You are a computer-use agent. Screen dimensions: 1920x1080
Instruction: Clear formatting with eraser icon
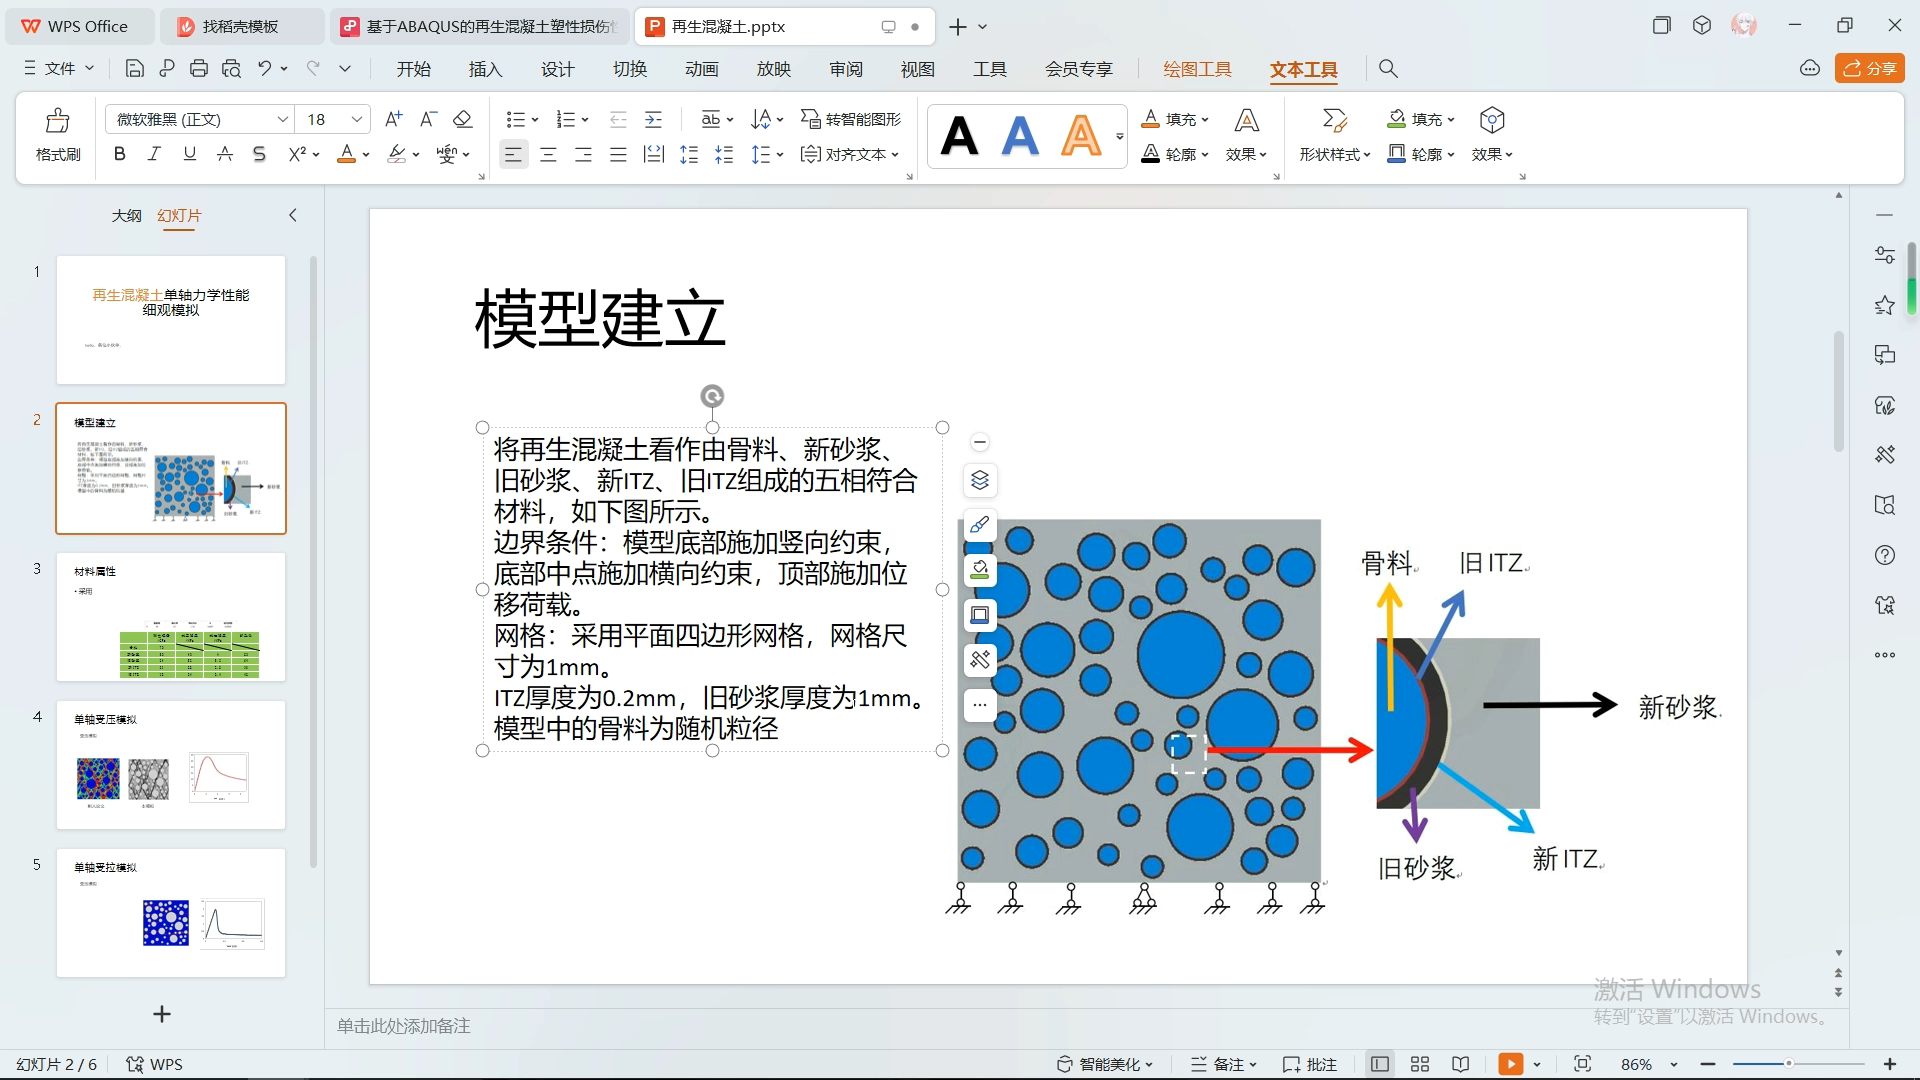(x=462, y=119)
